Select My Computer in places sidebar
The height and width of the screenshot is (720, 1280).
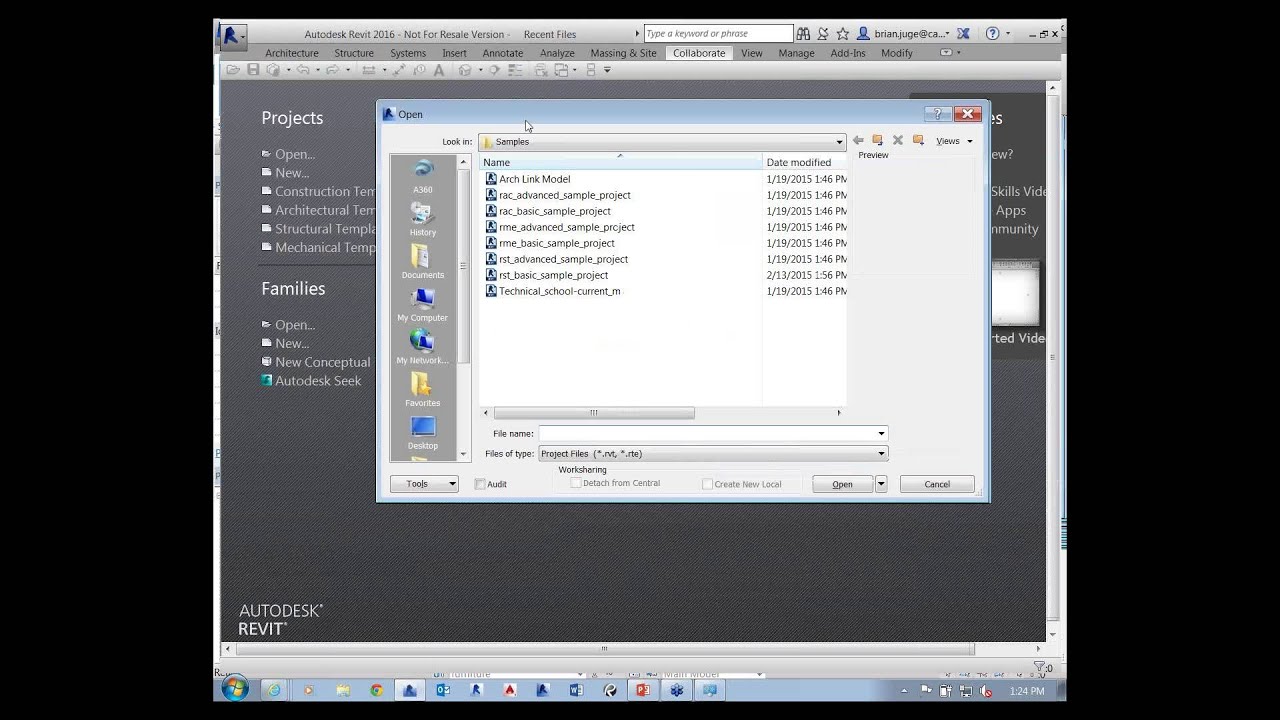pos(423,304)
